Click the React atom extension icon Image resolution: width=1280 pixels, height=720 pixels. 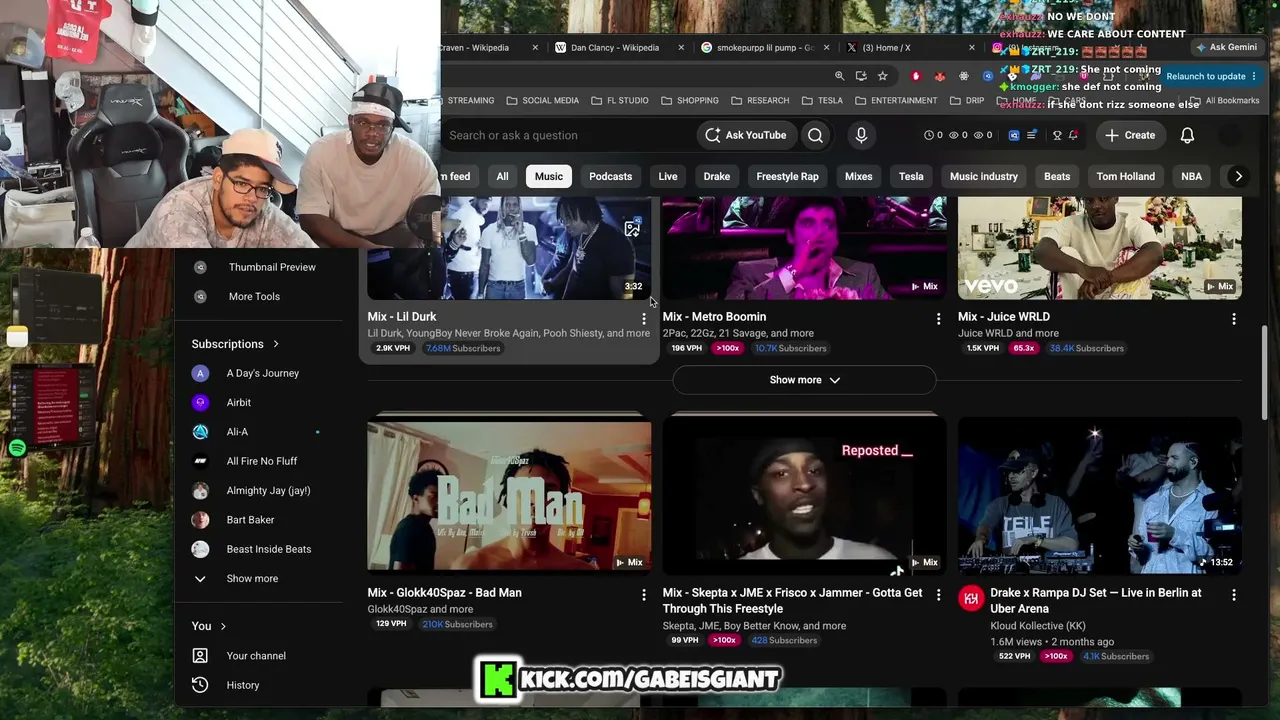[963, 76]
